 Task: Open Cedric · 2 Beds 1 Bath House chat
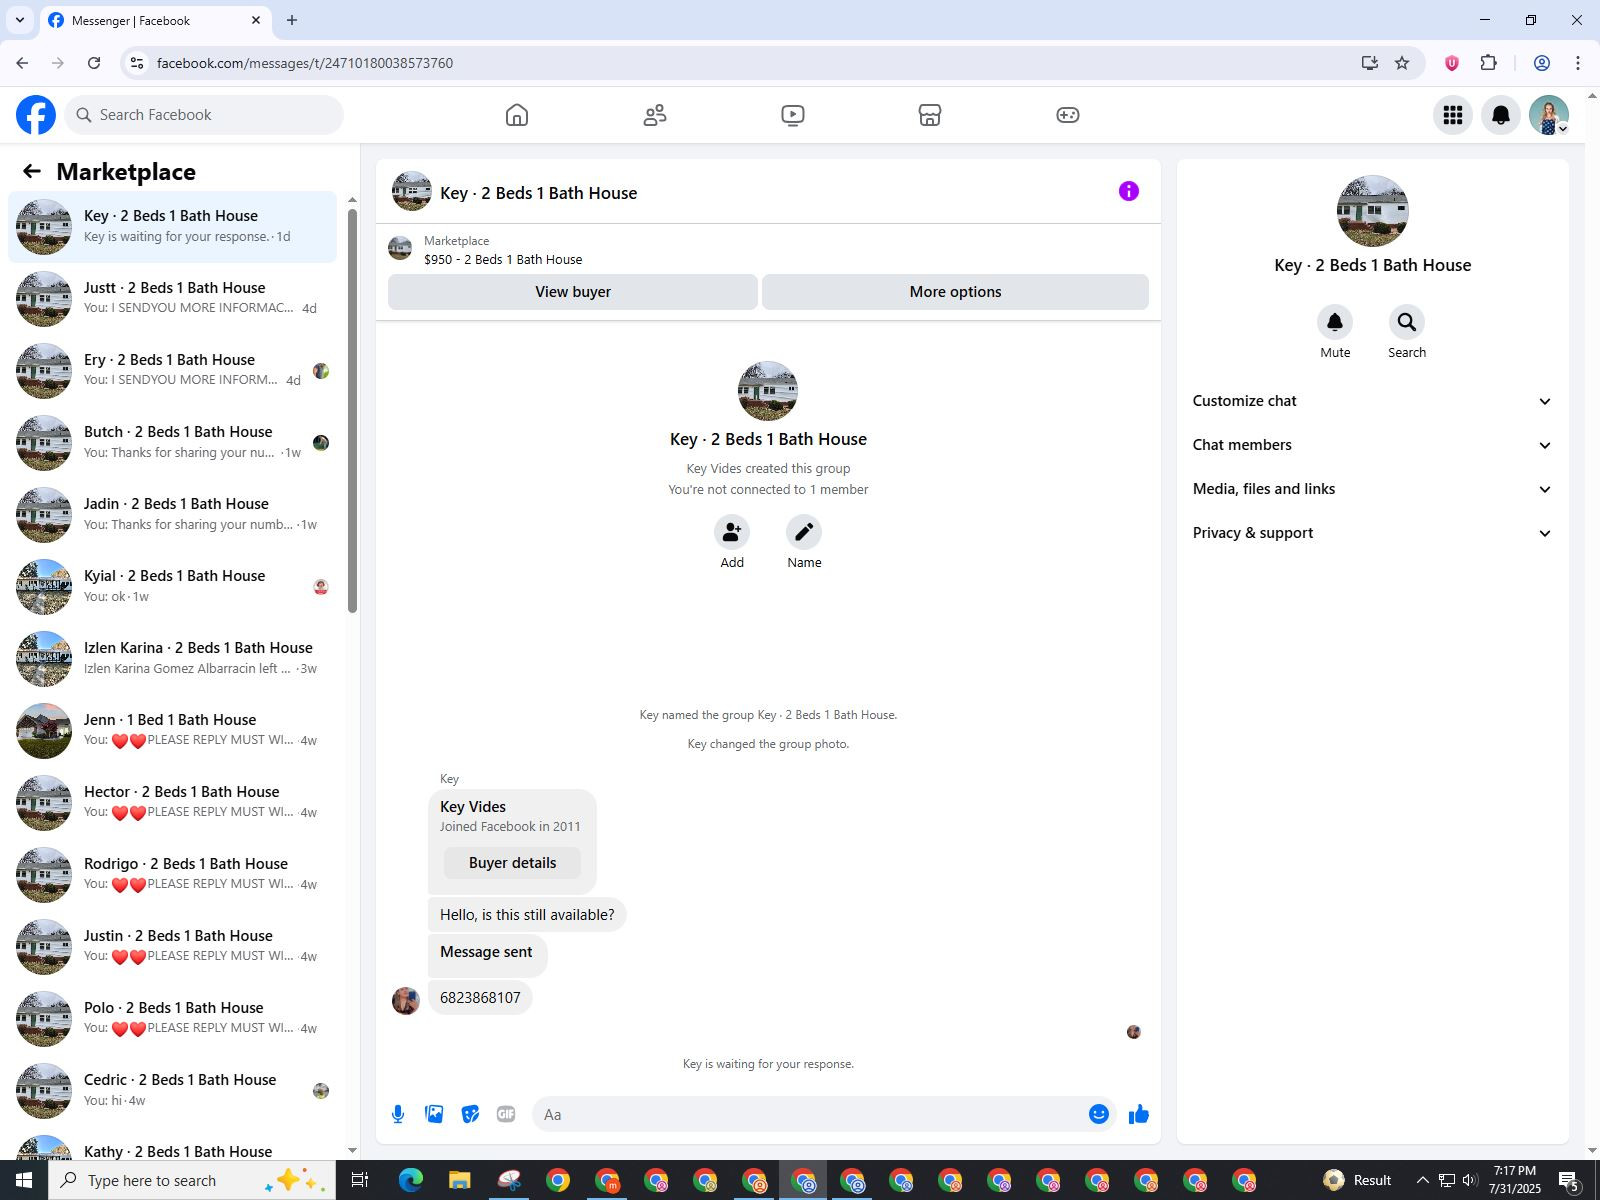click(x=172, y=1091)
